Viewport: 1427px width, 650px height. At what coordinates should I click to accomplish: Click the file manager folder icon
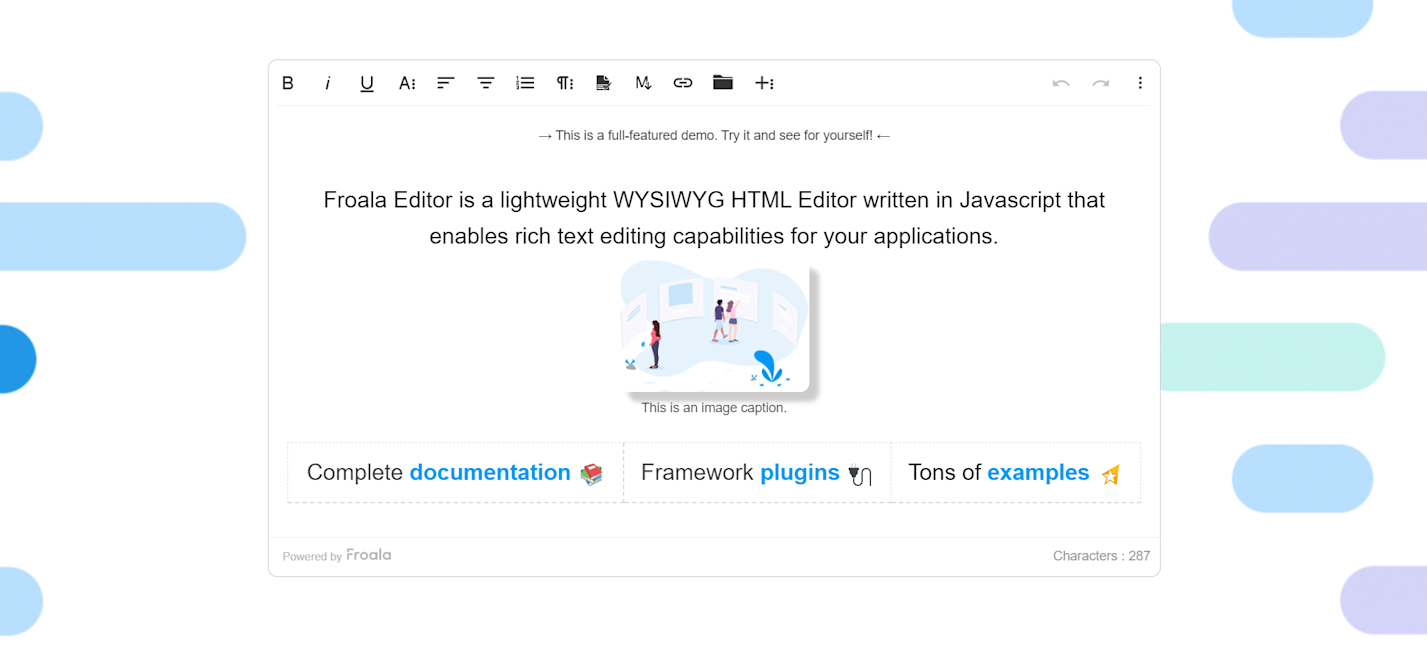point(723,83)
